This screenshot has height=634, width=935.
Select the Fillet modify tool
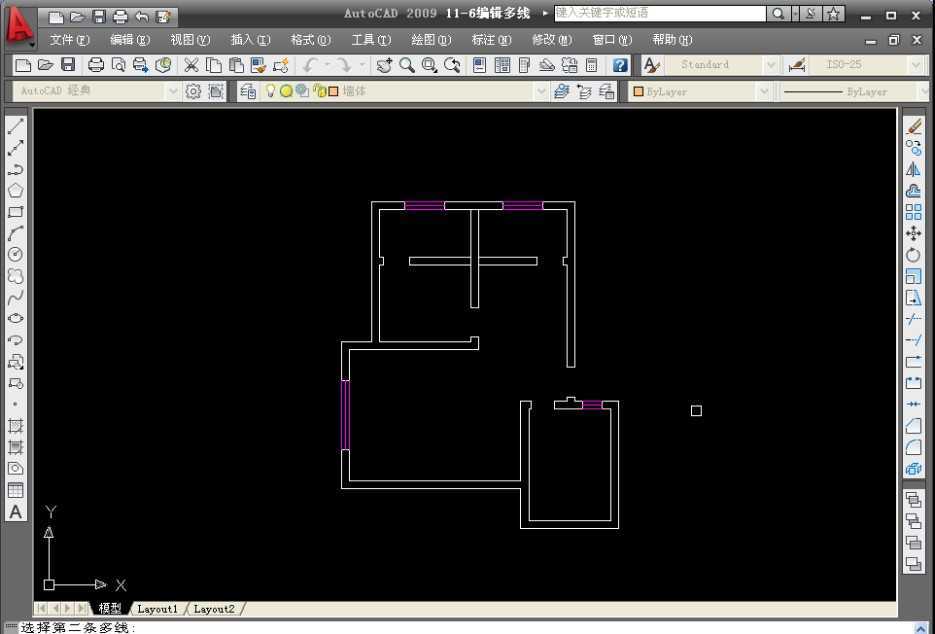click(x=914, y=447)
